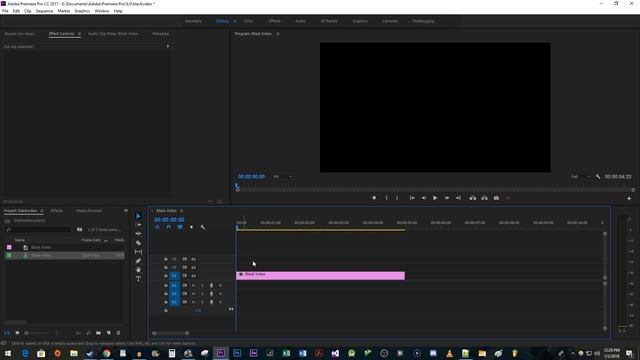Open the Sequence menu
Viewport: 640px width, 360px height.
[44, 11]
